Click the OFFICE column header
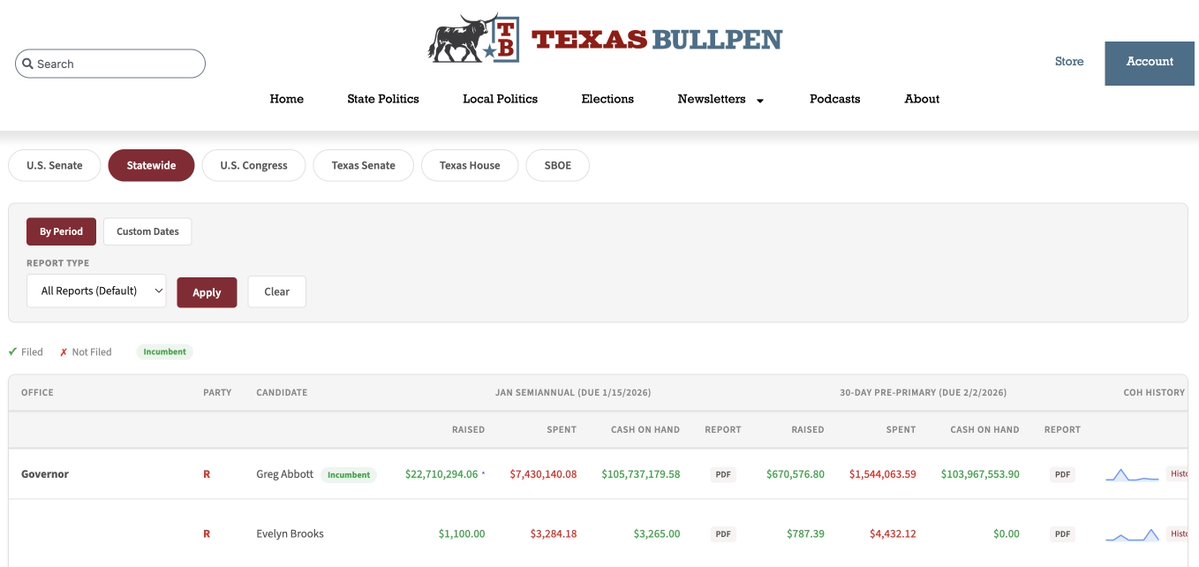The height and width of the screenshot is (567, 1199). pyautogui.click(x=37, y=393)
